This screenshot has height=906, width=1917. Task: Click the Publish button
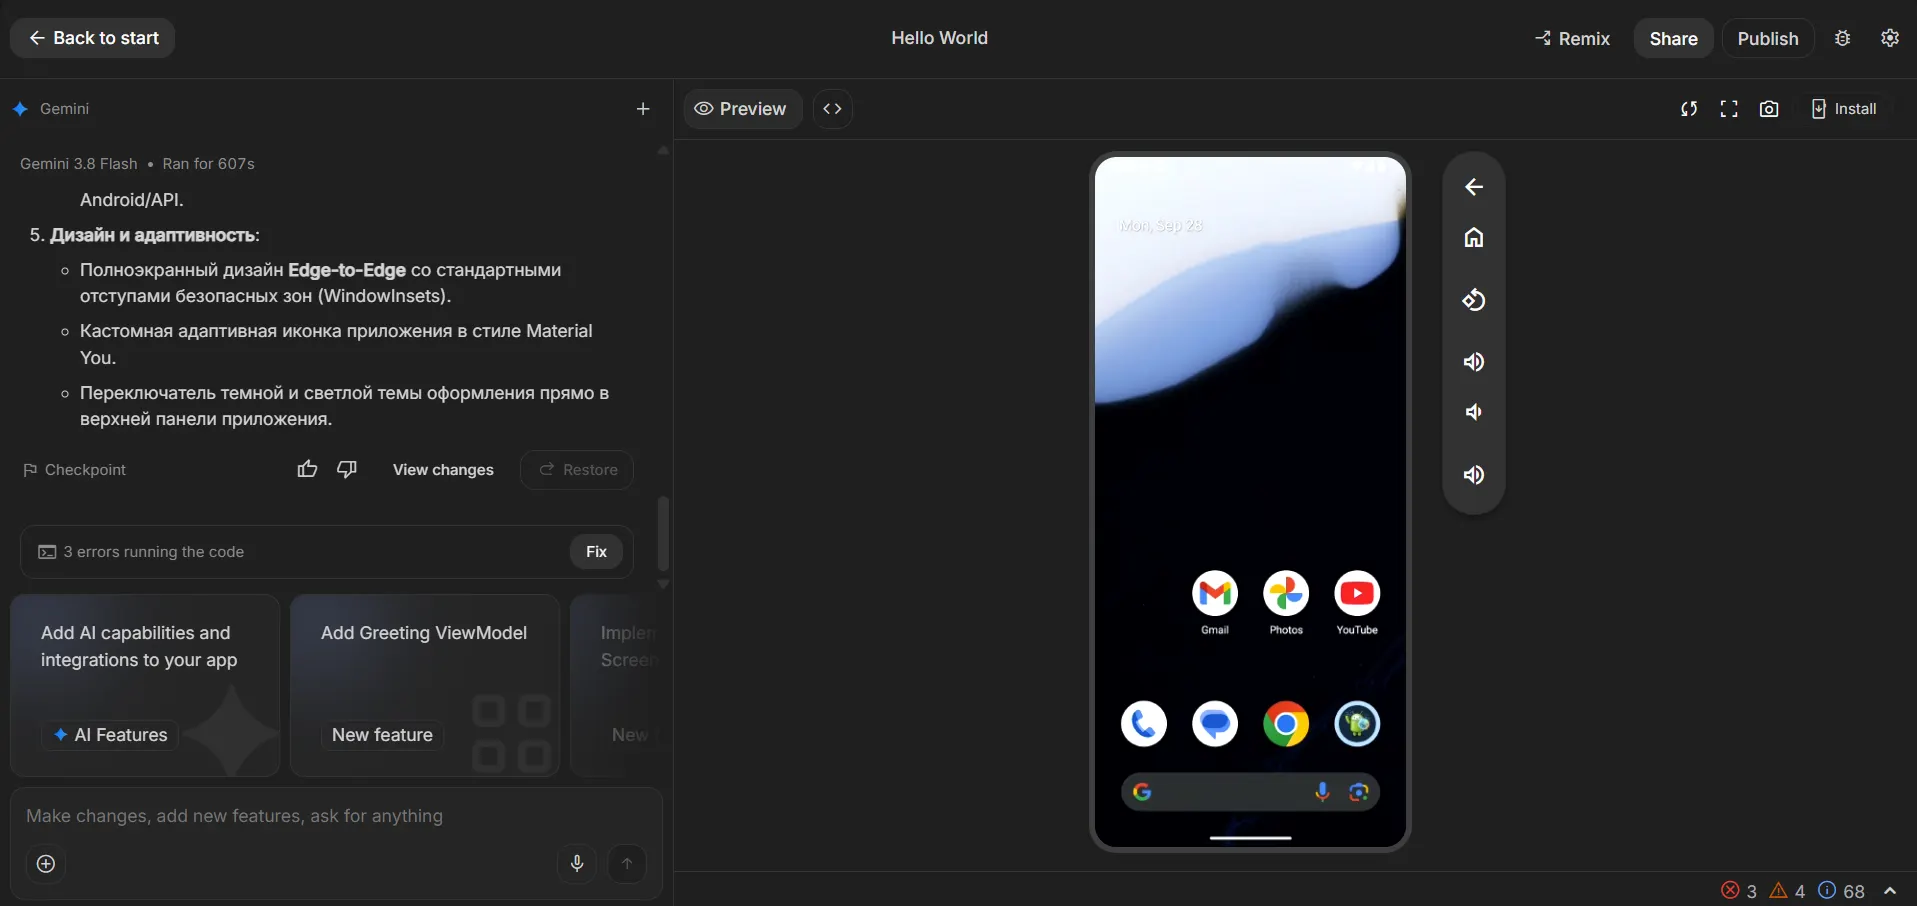pos(1768,38)
